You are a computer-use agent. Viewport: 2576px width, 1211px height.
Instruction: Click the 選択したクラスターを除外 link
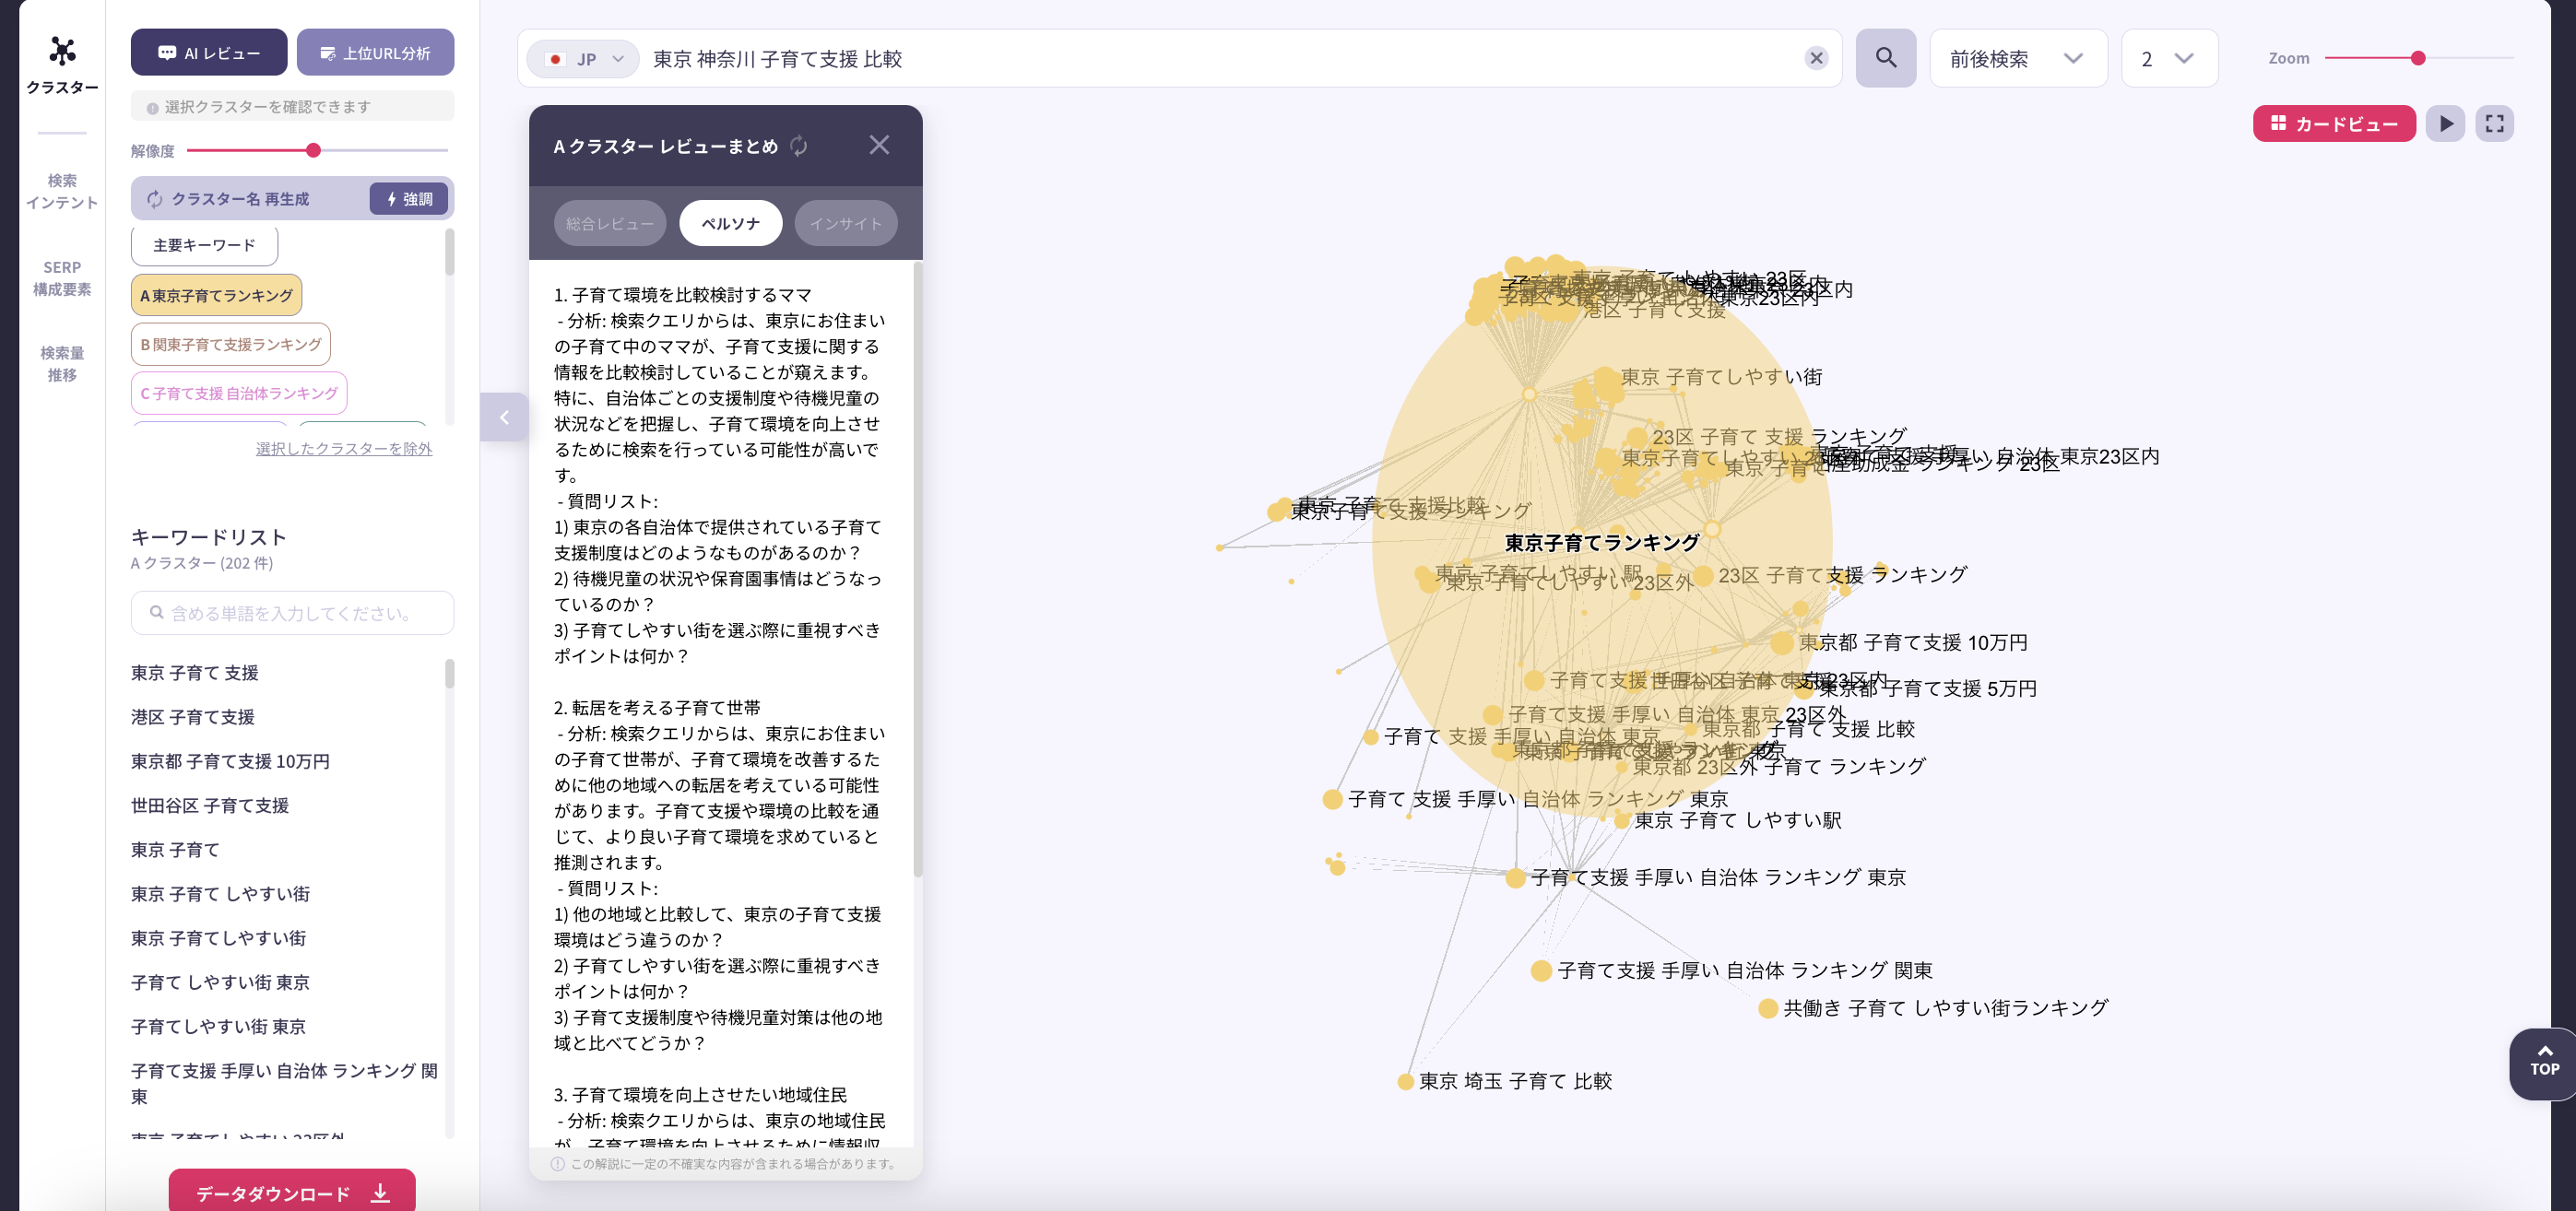[343, 448]
